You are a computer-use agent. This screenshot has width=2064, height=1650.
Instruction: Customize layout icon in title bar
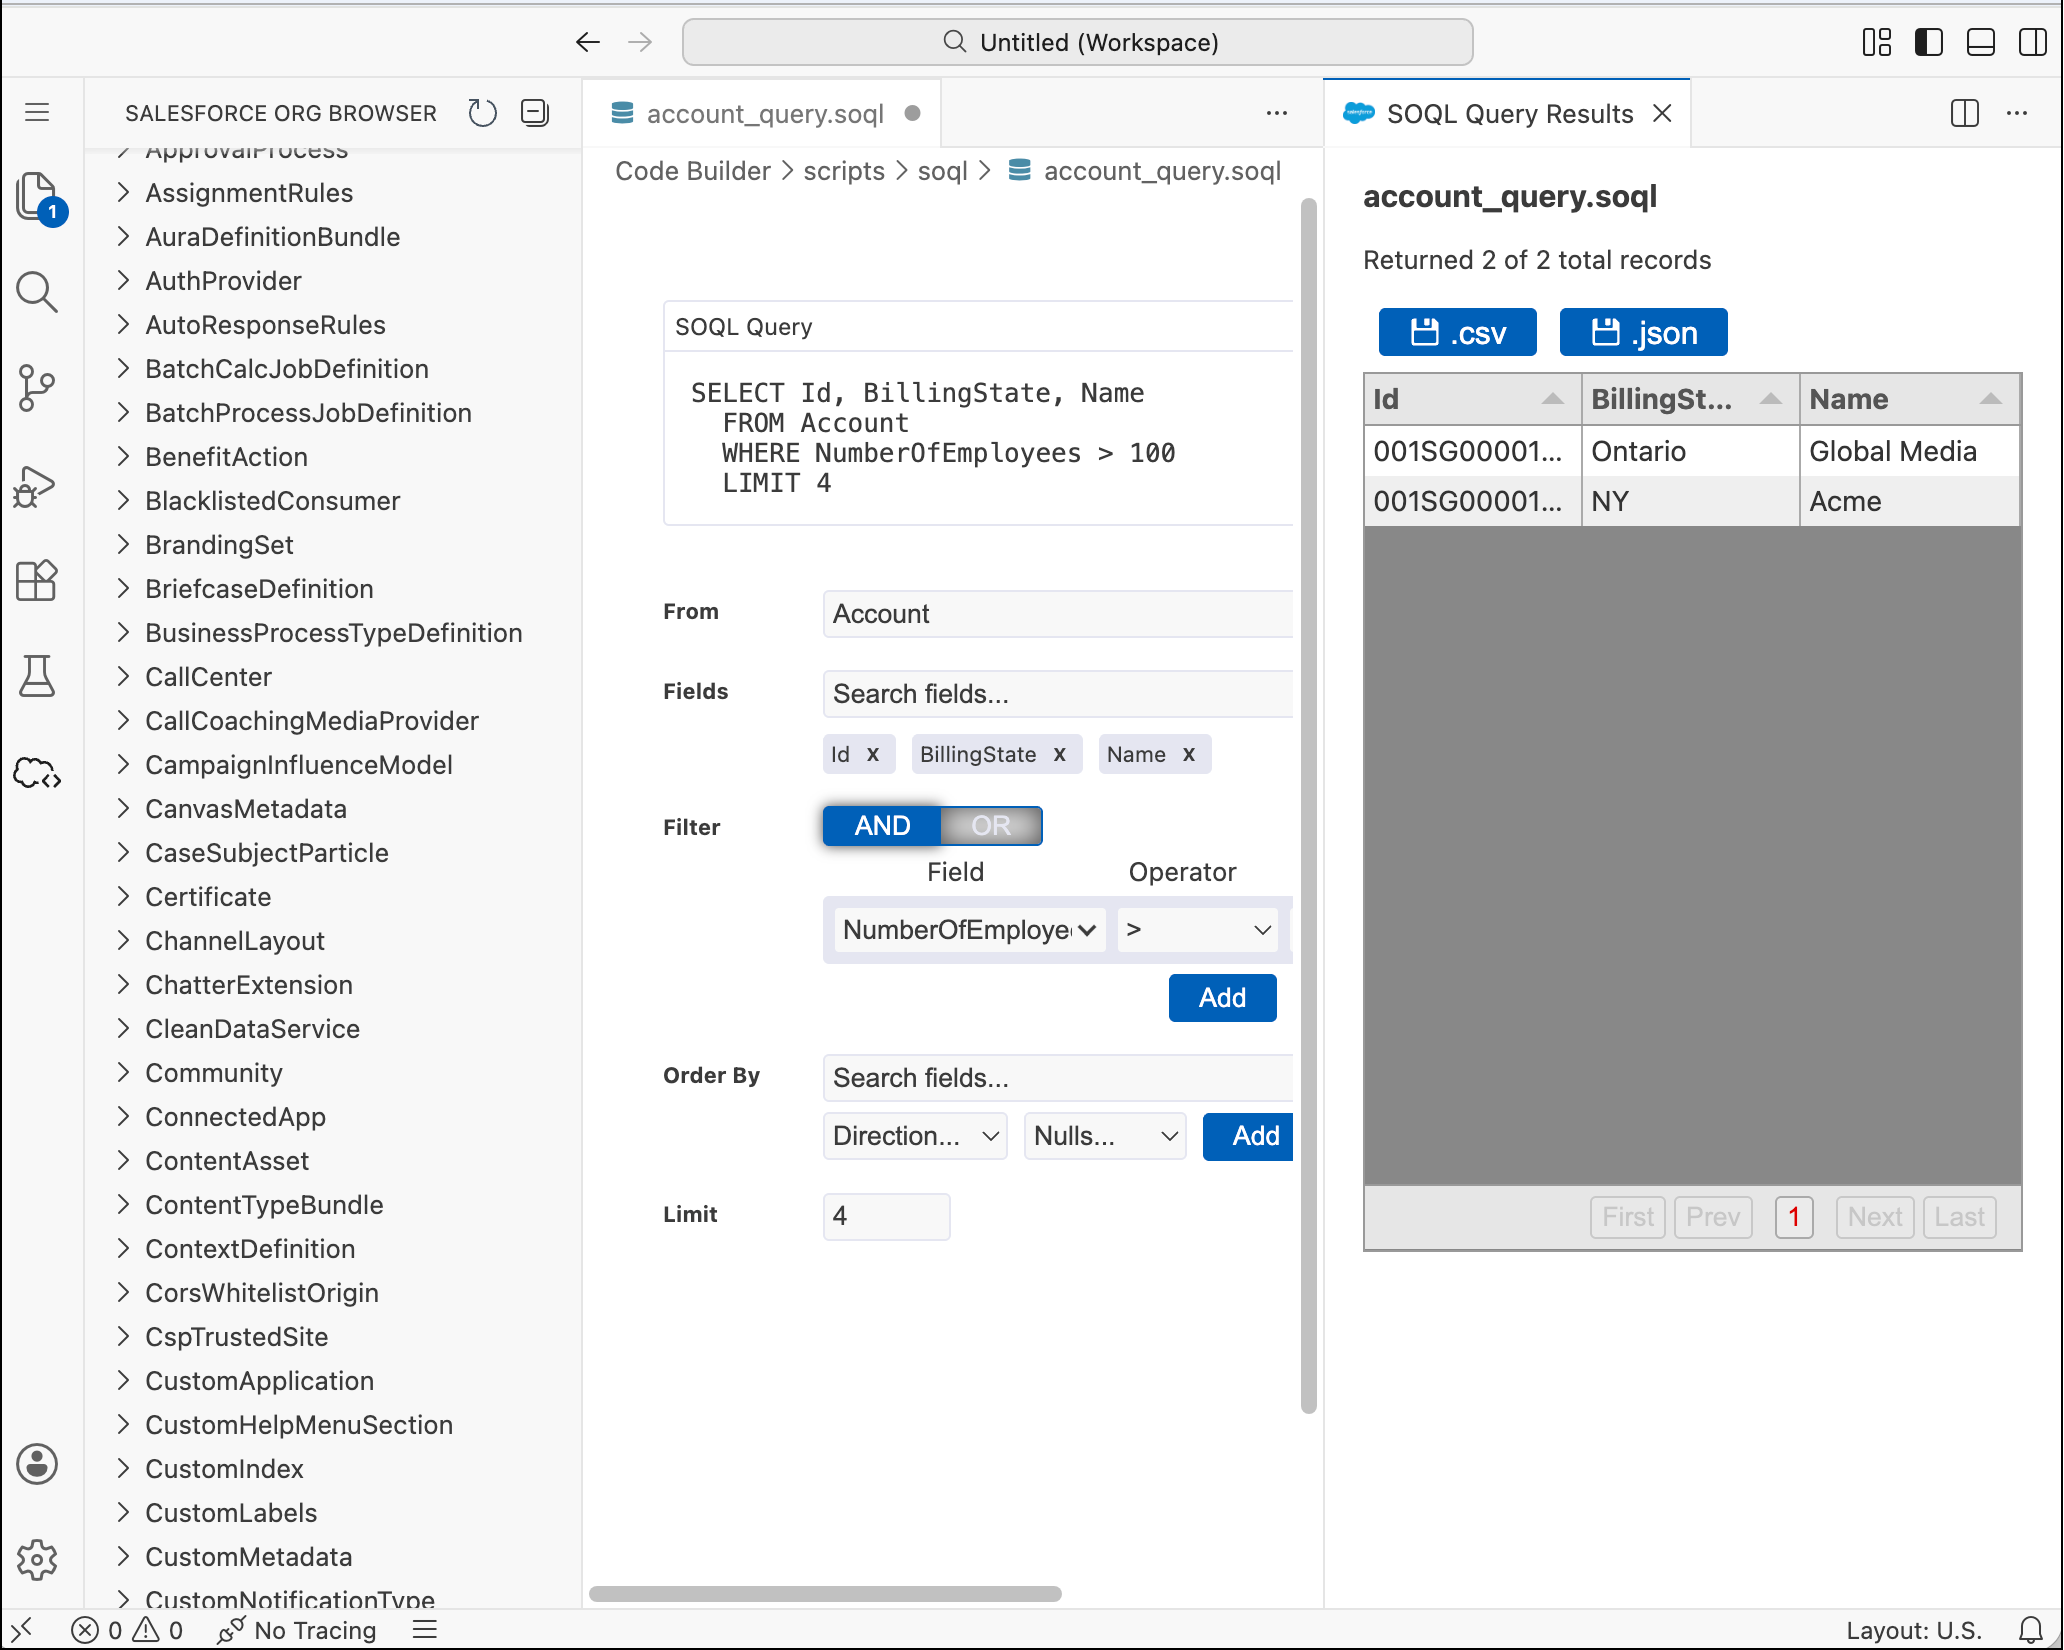pos(1877,42)
